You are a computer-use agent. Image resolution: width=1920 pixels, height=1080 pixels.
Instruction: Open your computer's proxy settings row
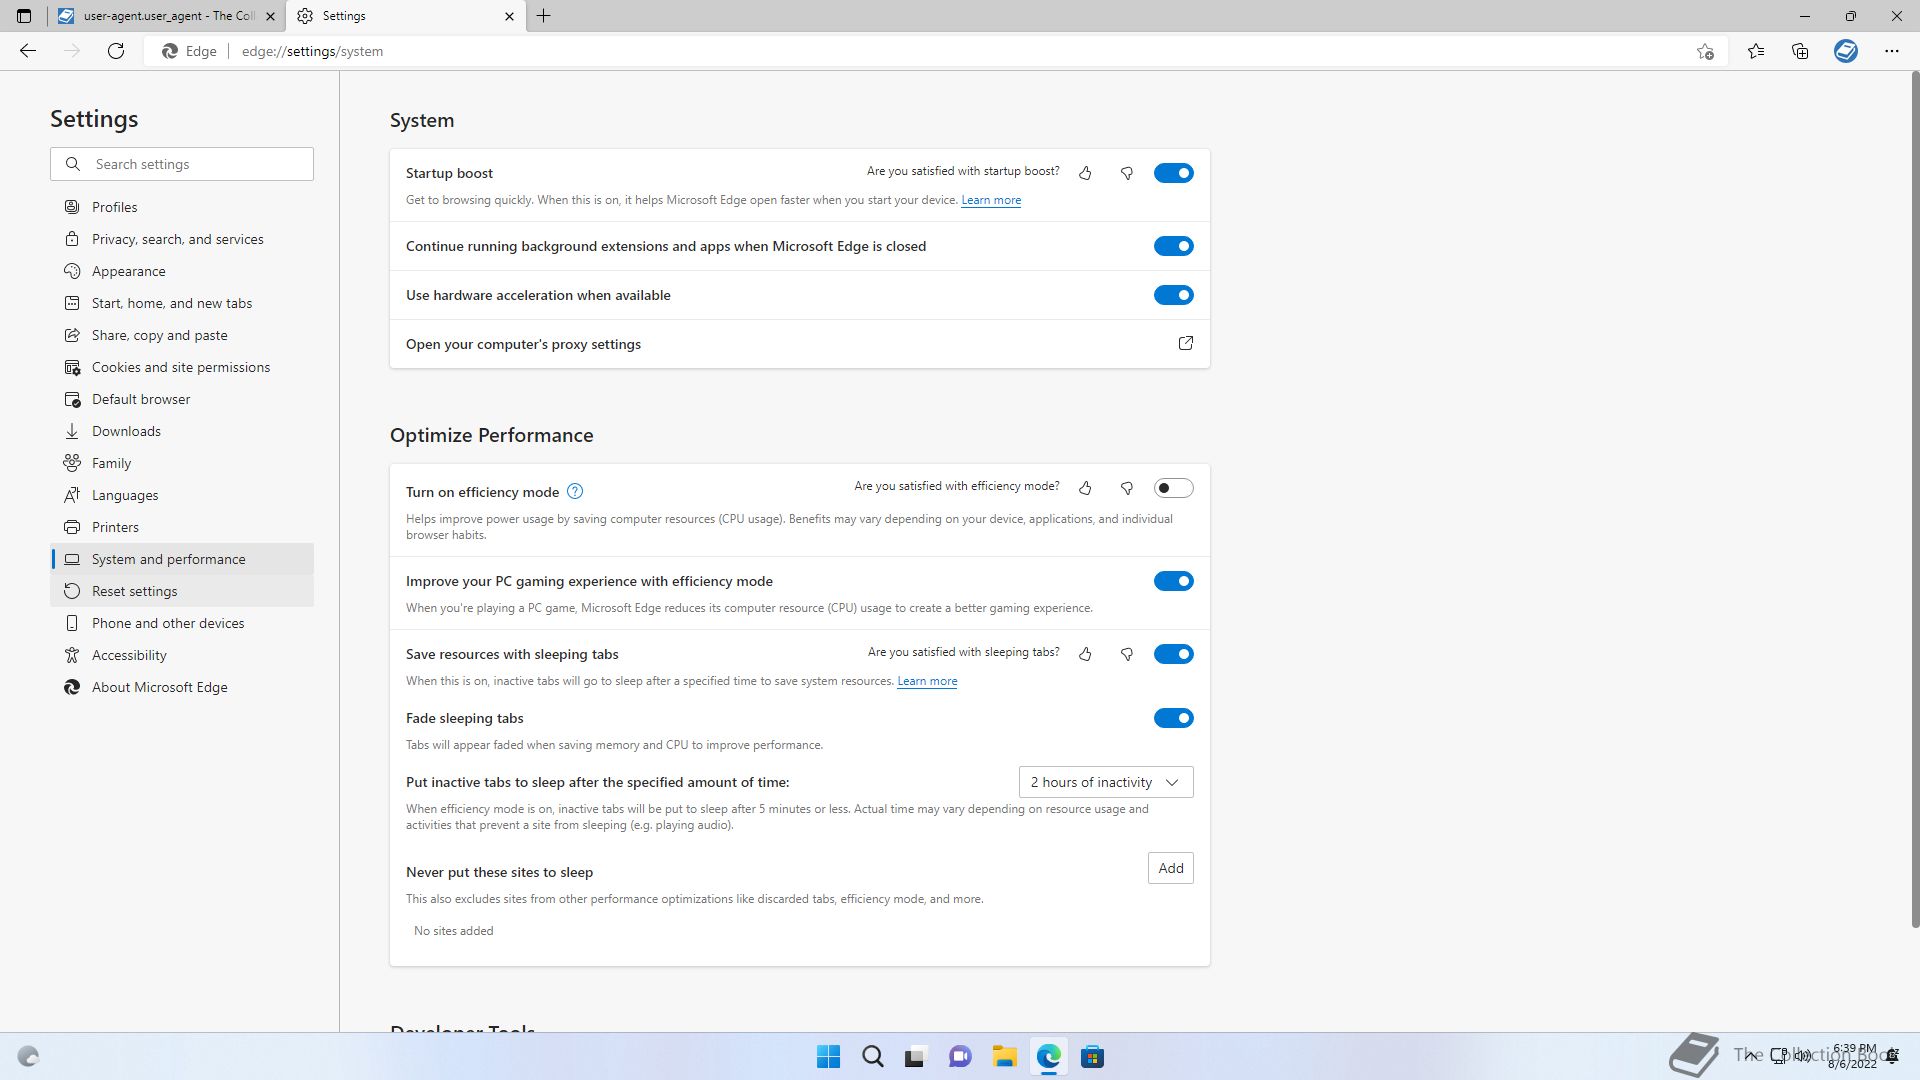[x=800, y=344]
